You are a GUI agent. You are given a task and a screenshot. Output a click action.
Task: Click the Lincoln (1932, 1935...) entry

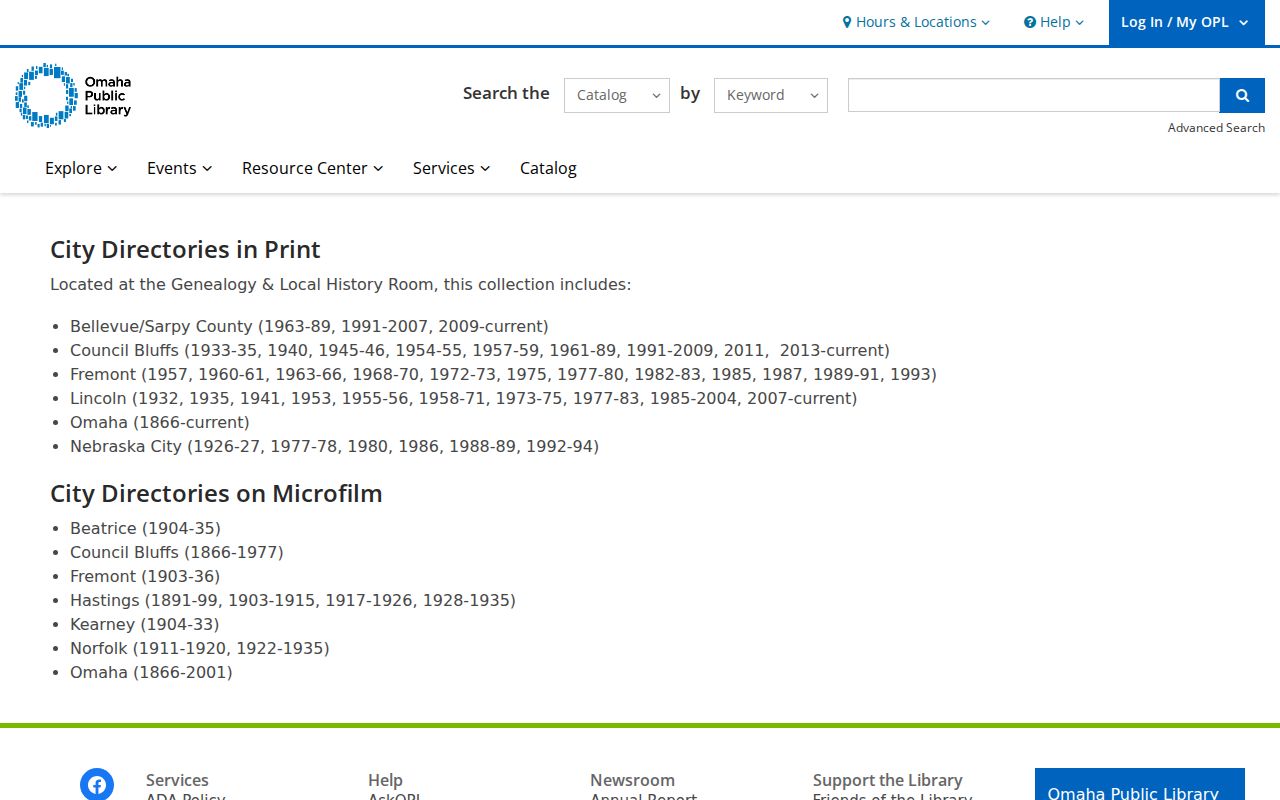(x=463, y=398)
